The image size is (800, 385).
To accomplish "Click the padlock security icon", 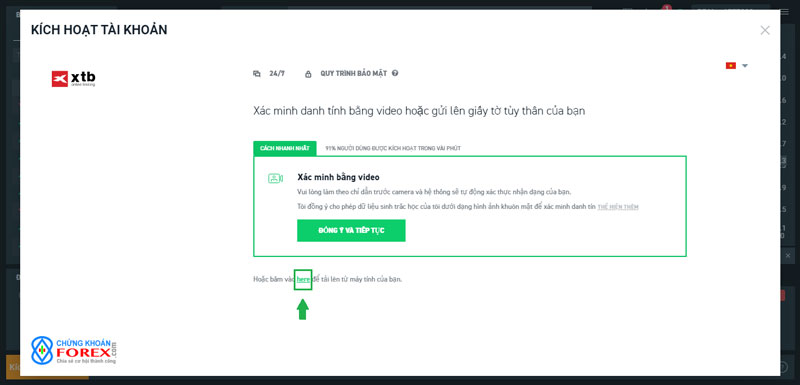I will (x=308, y=74).
